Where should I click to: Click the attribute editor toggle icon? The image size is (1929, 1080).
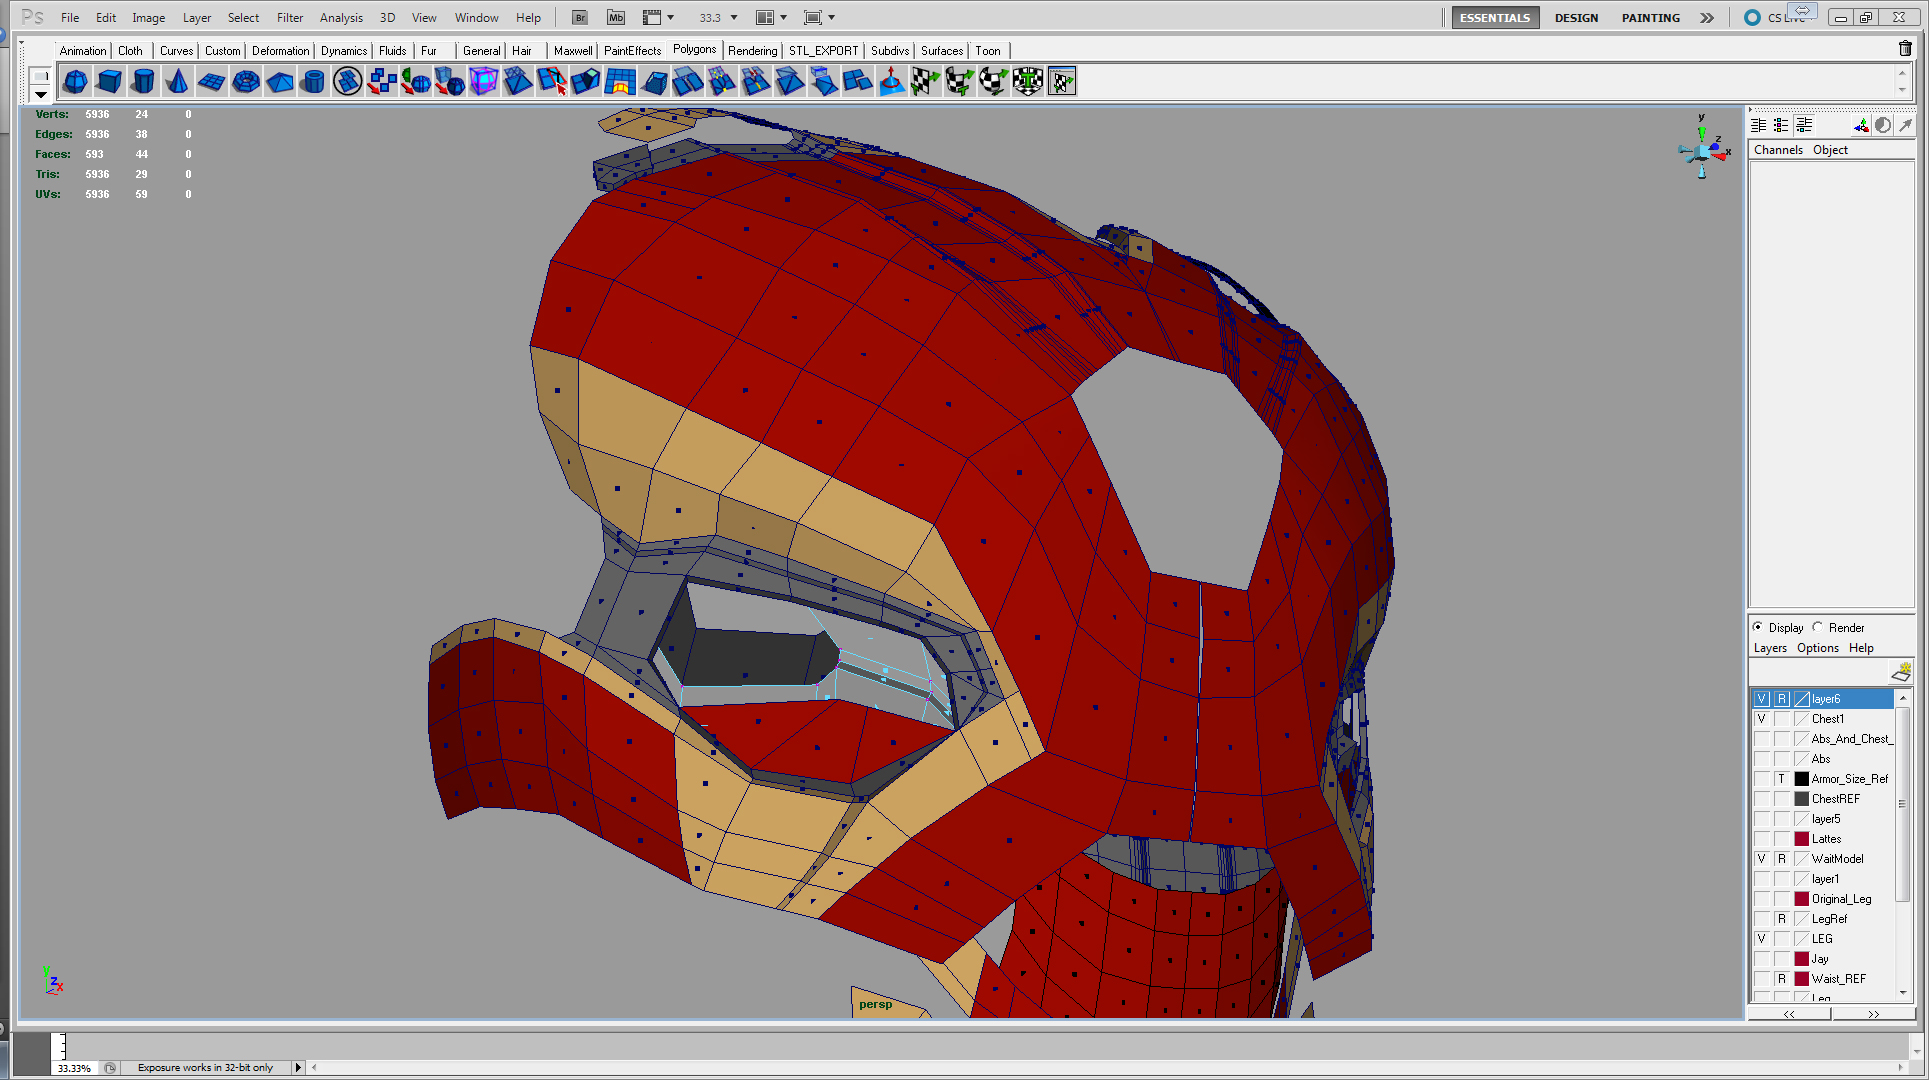pyautogui.click(x=1758, y=125)
